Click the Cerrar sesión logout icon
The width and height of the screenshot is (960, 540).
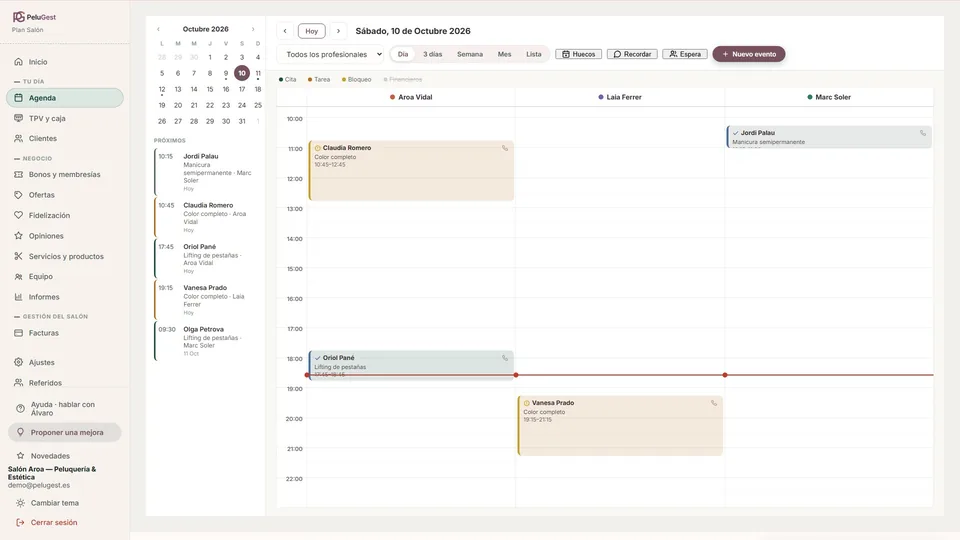coord(20,522)
